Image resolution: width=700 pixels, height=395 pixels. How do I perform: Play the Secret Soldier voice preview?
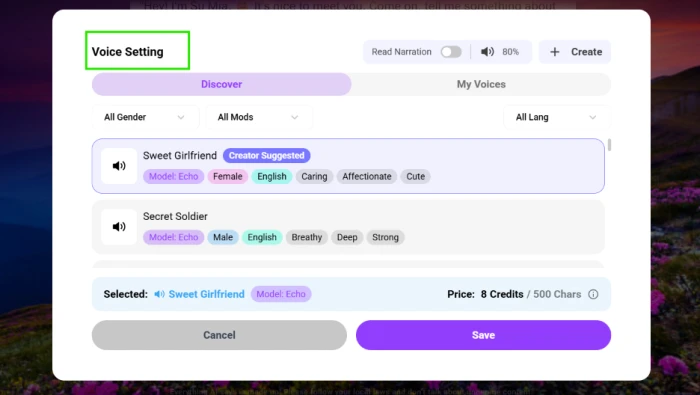[119, 227]
